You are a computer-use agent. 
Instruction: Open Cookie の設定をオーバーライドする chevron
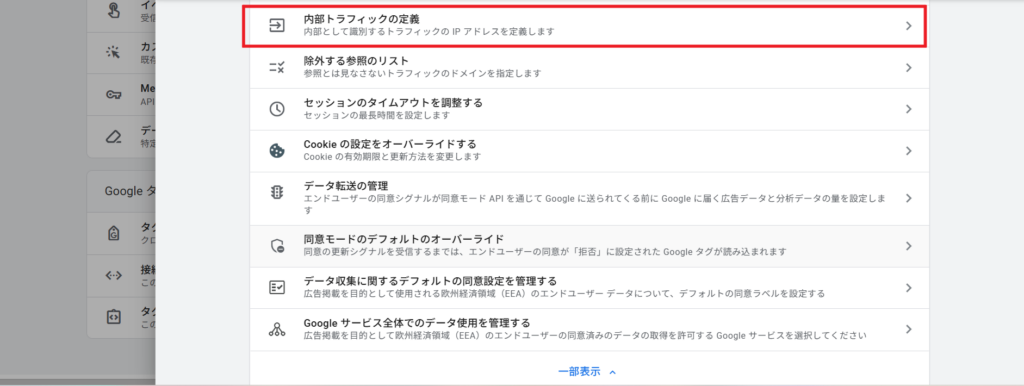point(908,151)
